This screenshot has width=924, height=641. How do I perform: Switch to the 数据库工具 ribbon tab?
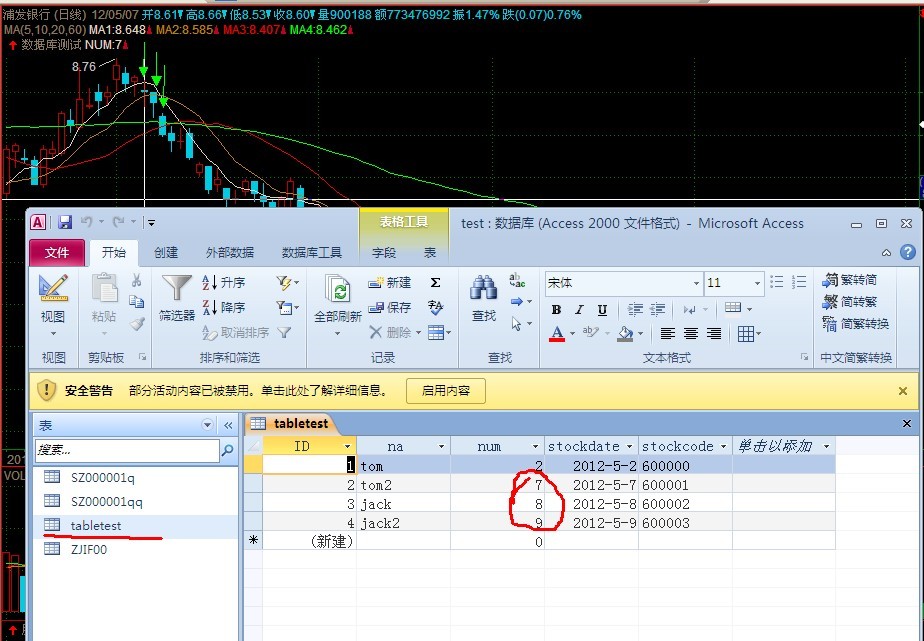312,253
